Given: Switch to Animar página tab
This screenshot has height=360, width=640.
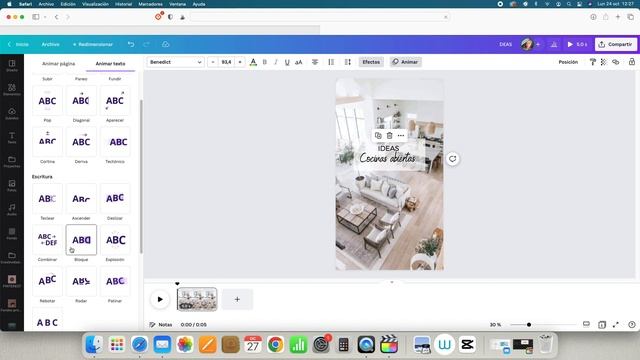Looking at the screenshot, I should point(58,64).
